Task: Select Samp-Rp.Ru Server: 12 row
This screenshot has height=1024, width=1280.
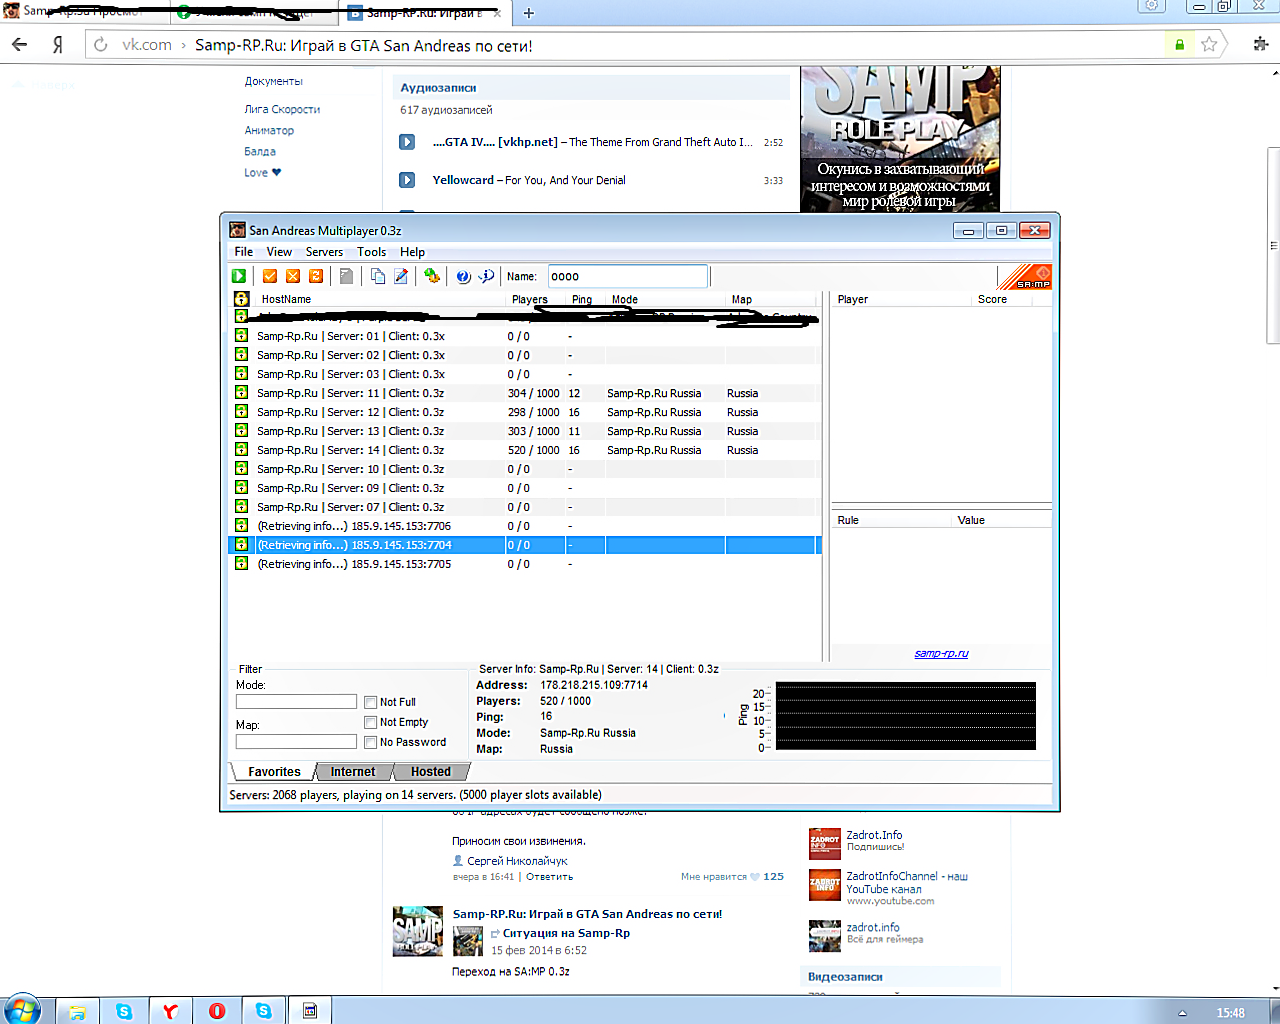Action: click(524, 412)
